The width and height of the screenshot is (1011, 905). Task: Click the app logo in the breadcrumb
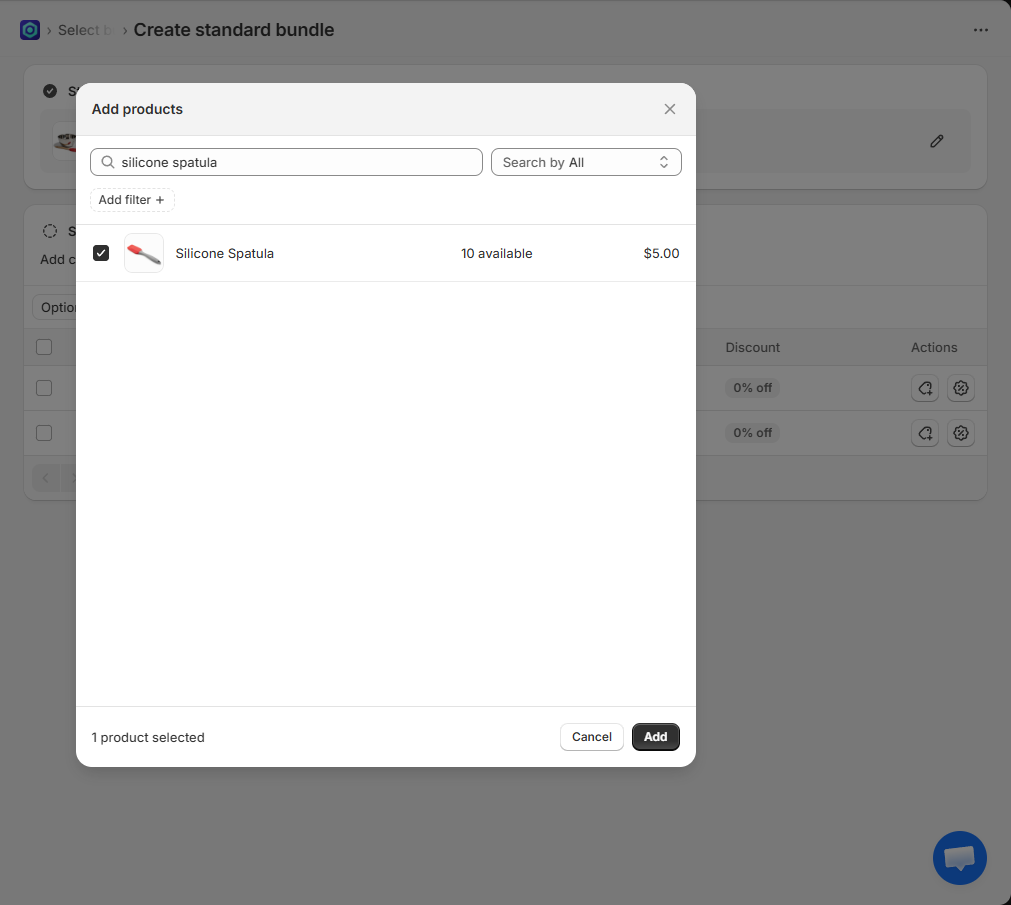(30, 30)
